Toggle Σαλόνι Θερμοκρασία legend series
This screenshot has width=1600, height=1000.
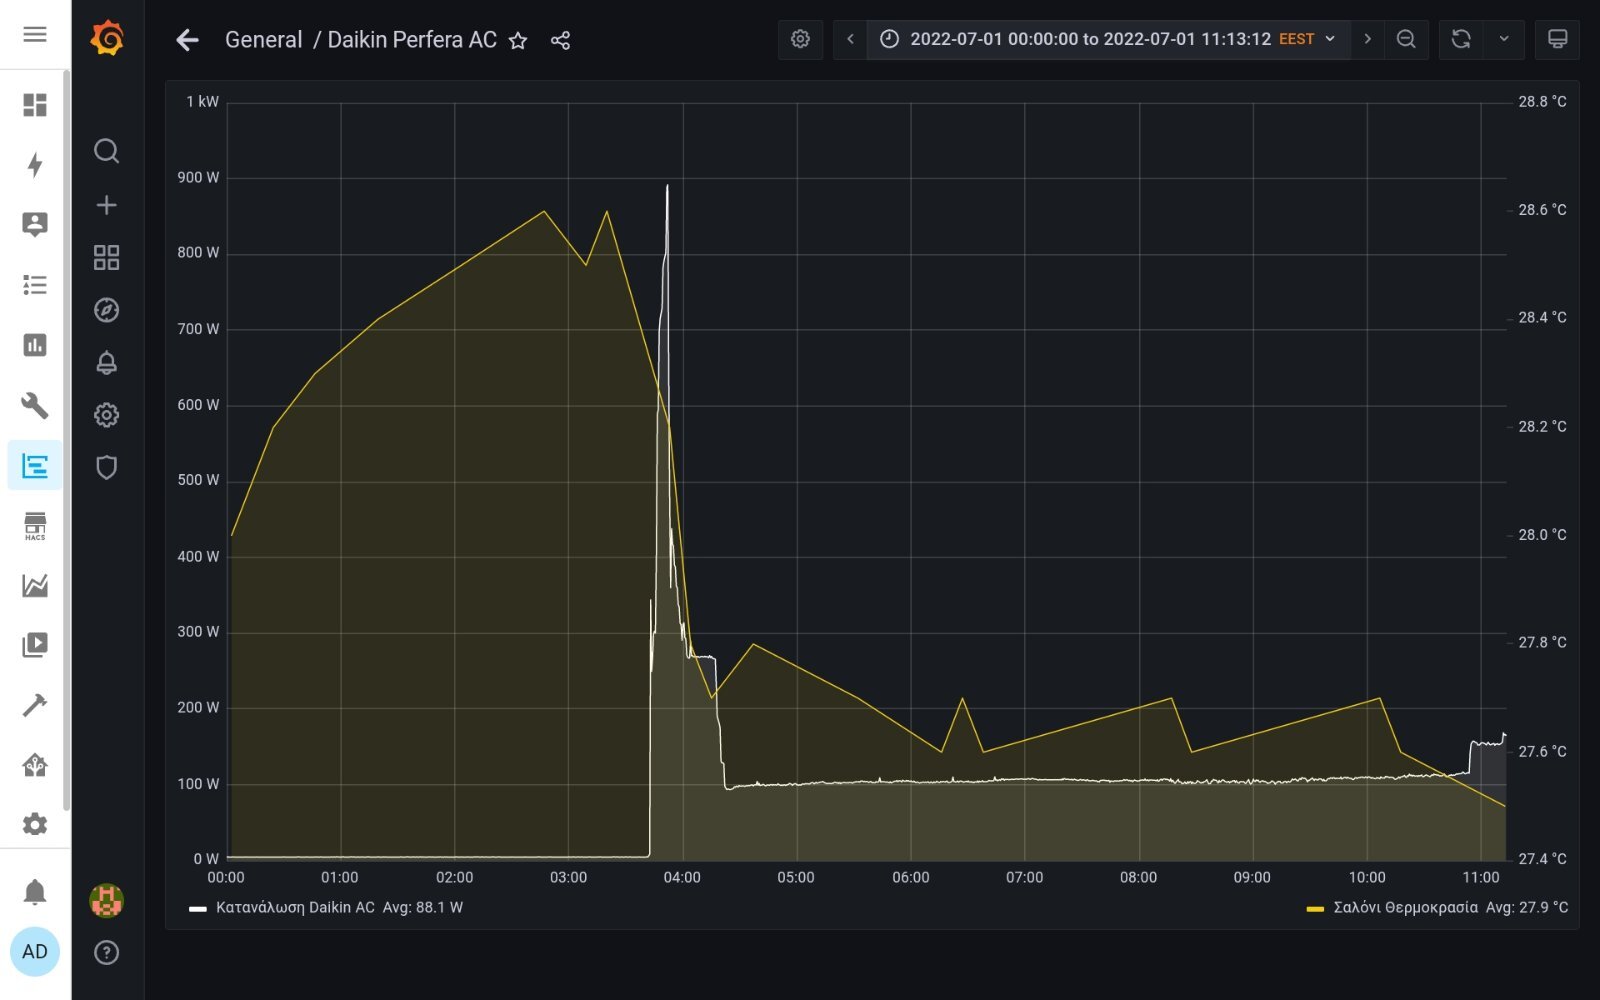click(1405, 908)
